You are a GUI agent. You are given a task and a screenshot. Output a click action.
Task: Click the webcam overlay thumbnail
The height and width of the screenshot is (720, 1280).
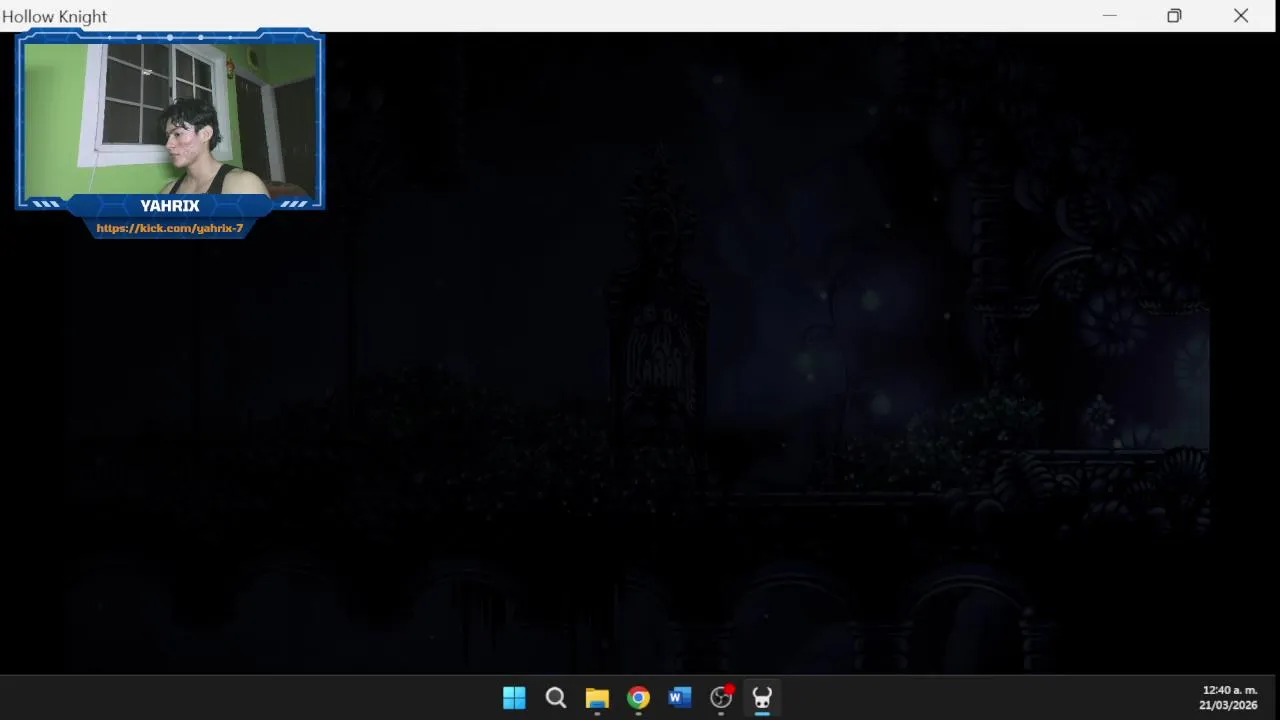click(x=170, y=119)
